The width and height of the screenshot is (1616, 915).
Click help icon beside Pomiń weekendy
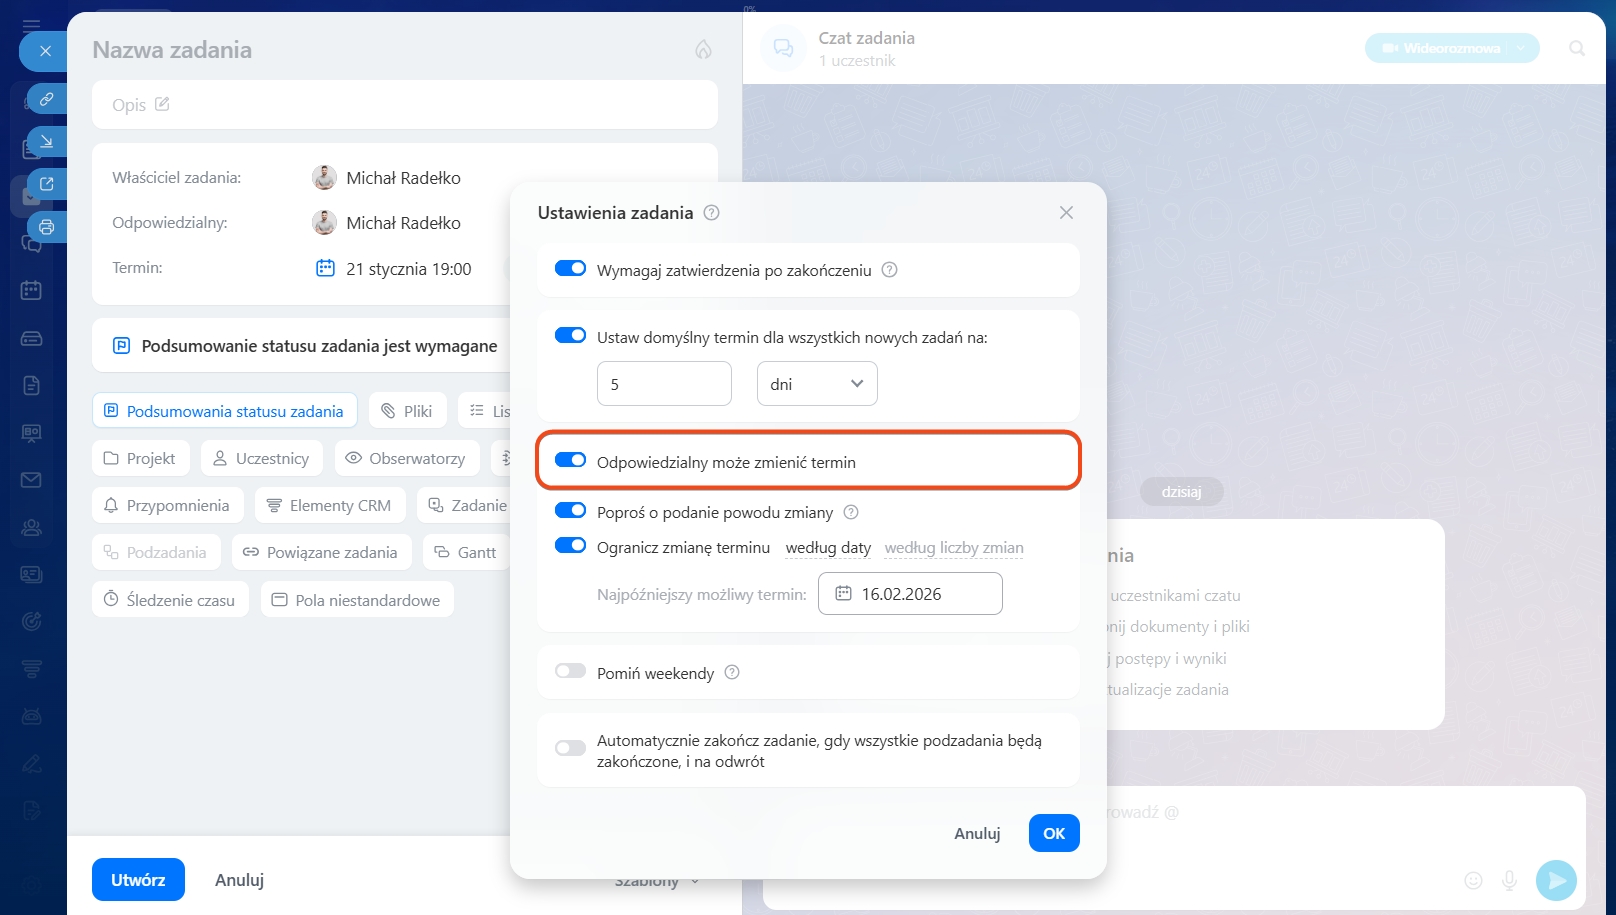[732, 673]
